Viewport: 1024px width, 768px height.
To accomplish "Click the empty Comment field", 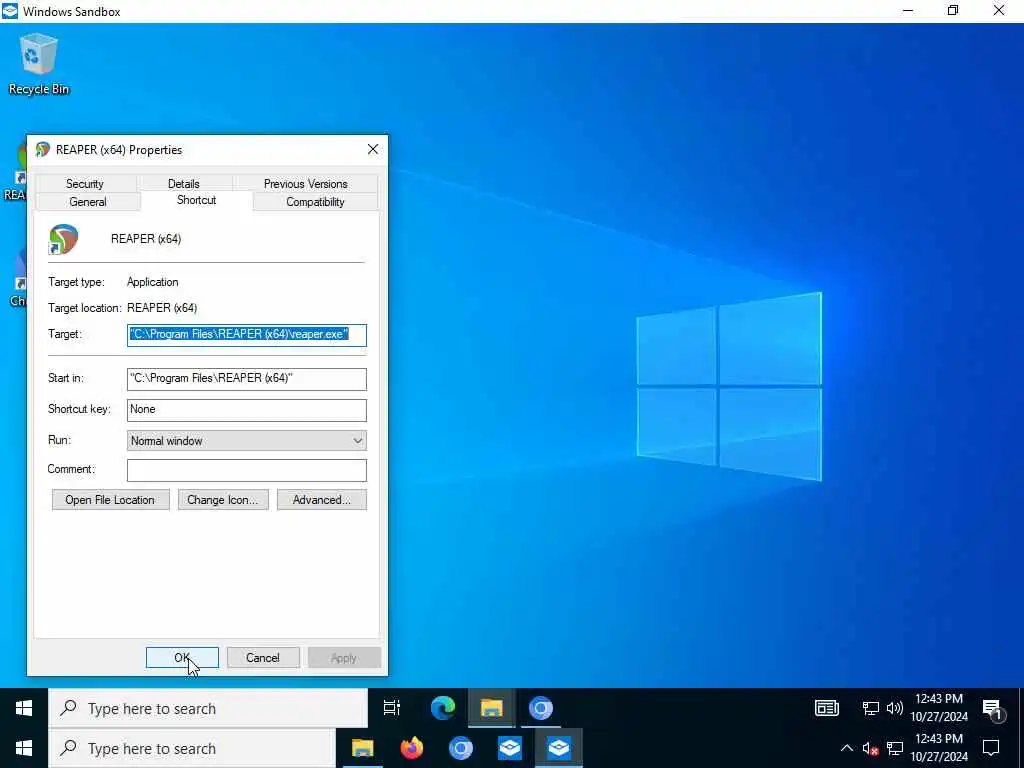I will pos(246,470).
